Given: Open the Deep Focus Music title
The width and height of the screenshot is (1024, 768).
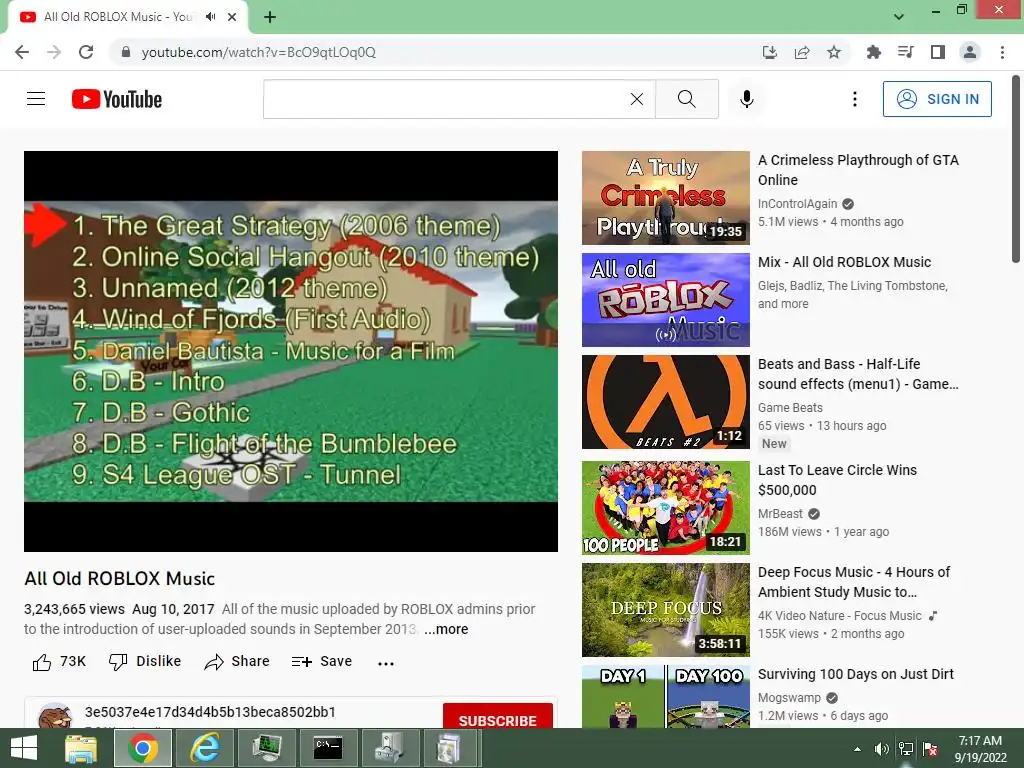Looking at the screenshot, I should (854, 582).
